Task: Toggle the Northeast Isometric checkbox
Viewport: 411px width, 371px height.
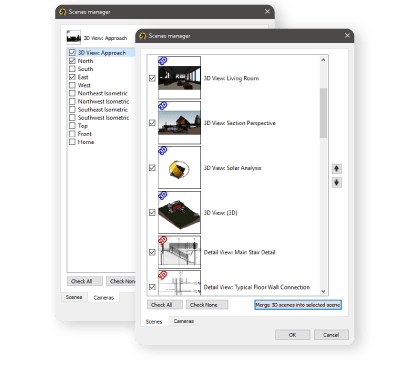Action: coord(72,93)
